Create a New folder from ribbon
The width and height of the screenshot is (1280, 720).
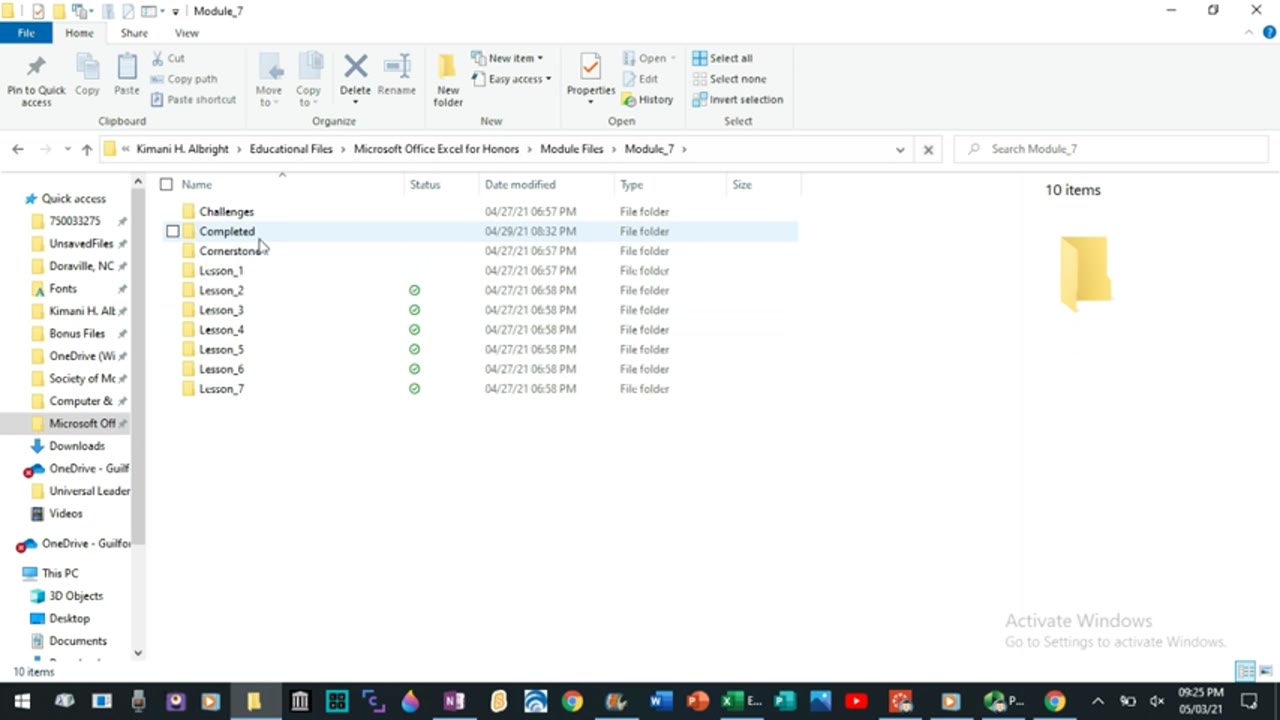(448, 80)
